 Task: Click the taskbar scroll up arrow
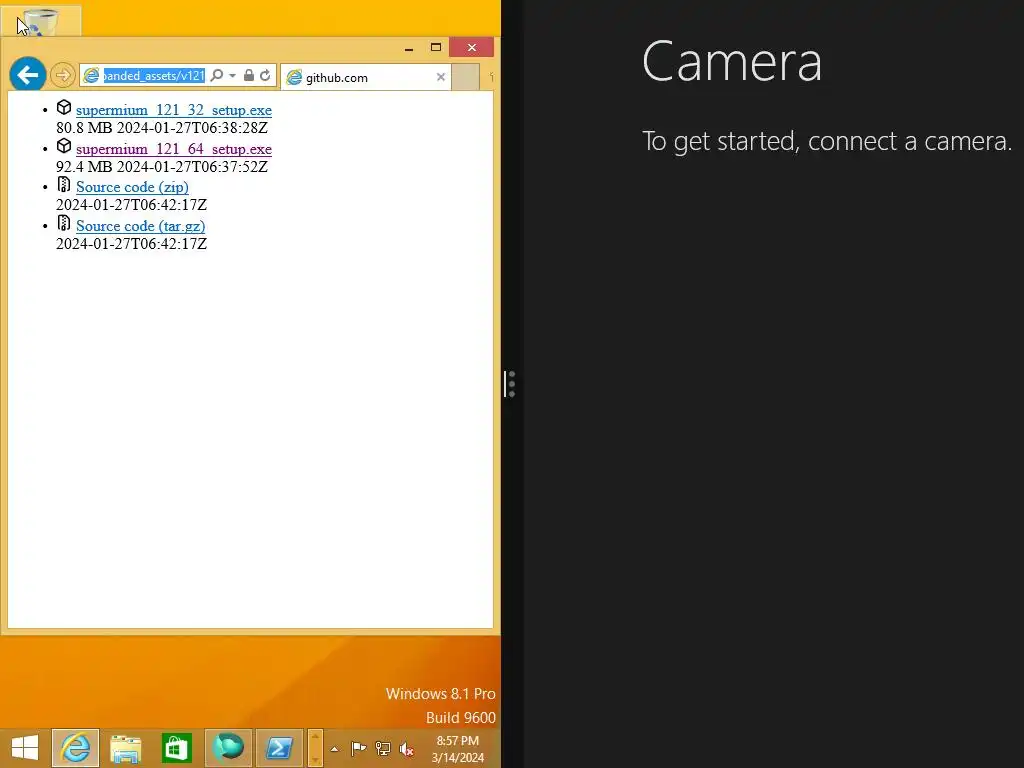click(315, 737)
